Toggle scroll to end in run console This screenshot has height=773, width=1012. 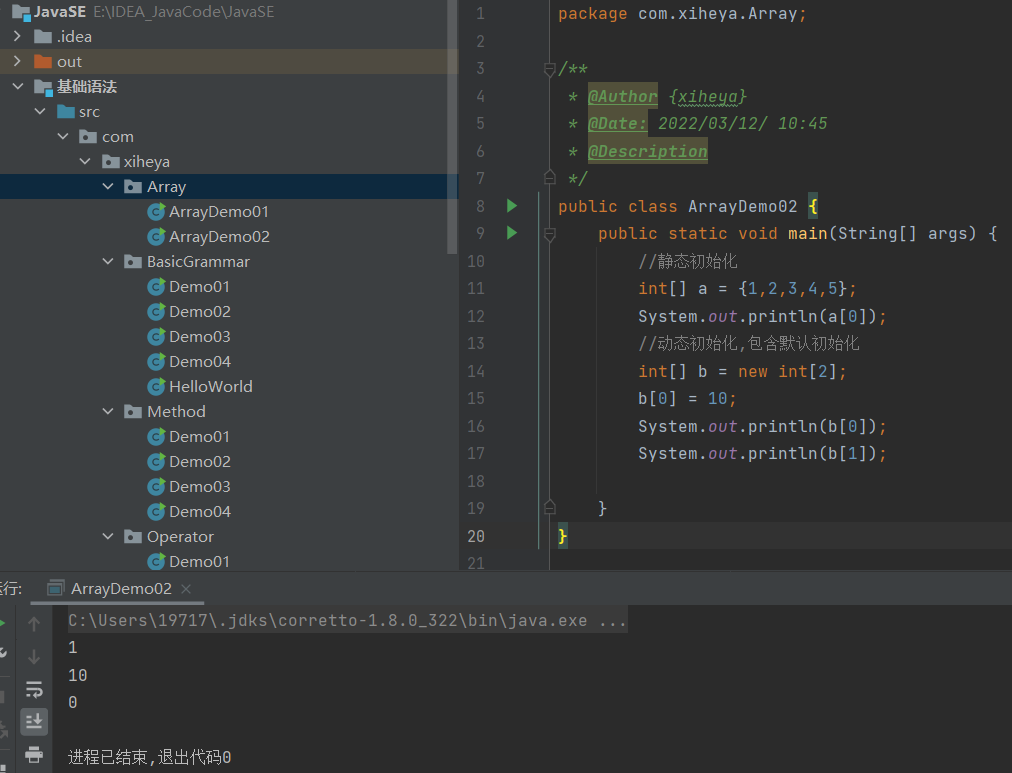(x=34, y=721)
